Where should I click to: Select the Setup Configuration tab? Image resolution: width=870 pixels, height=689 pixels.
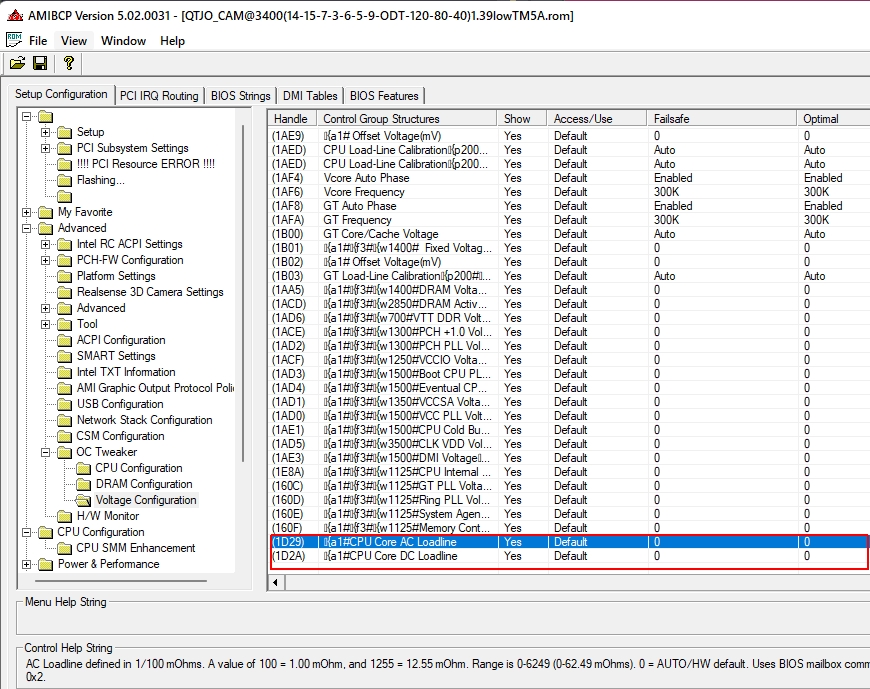[61, 94]
